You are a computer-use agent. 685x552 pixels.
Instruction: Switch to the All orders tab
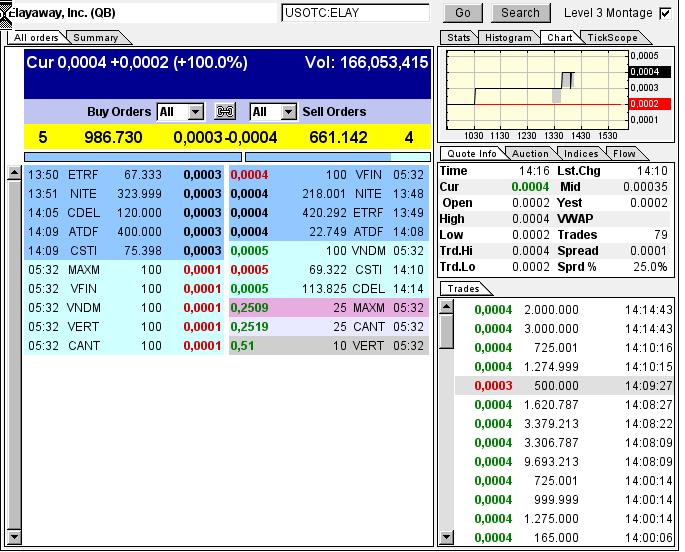point(36,38)
